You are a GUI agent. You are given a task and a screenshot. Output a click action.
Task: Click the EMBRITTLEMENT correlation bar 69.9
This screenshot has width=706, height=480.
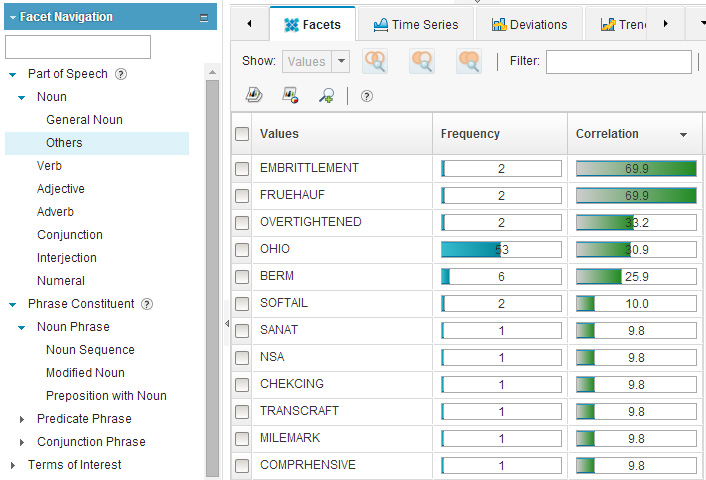[636, 168]
